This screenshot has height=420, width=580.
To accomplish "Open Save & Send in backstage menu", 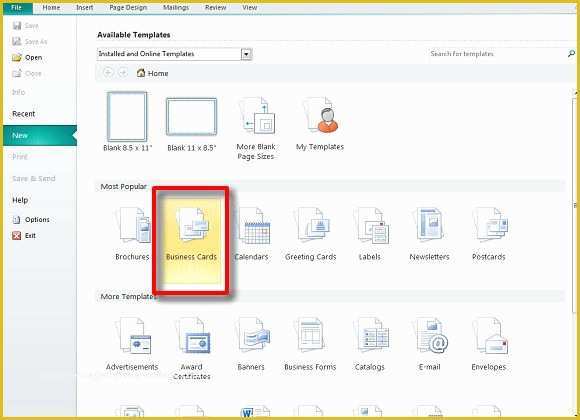I will 34,178.
